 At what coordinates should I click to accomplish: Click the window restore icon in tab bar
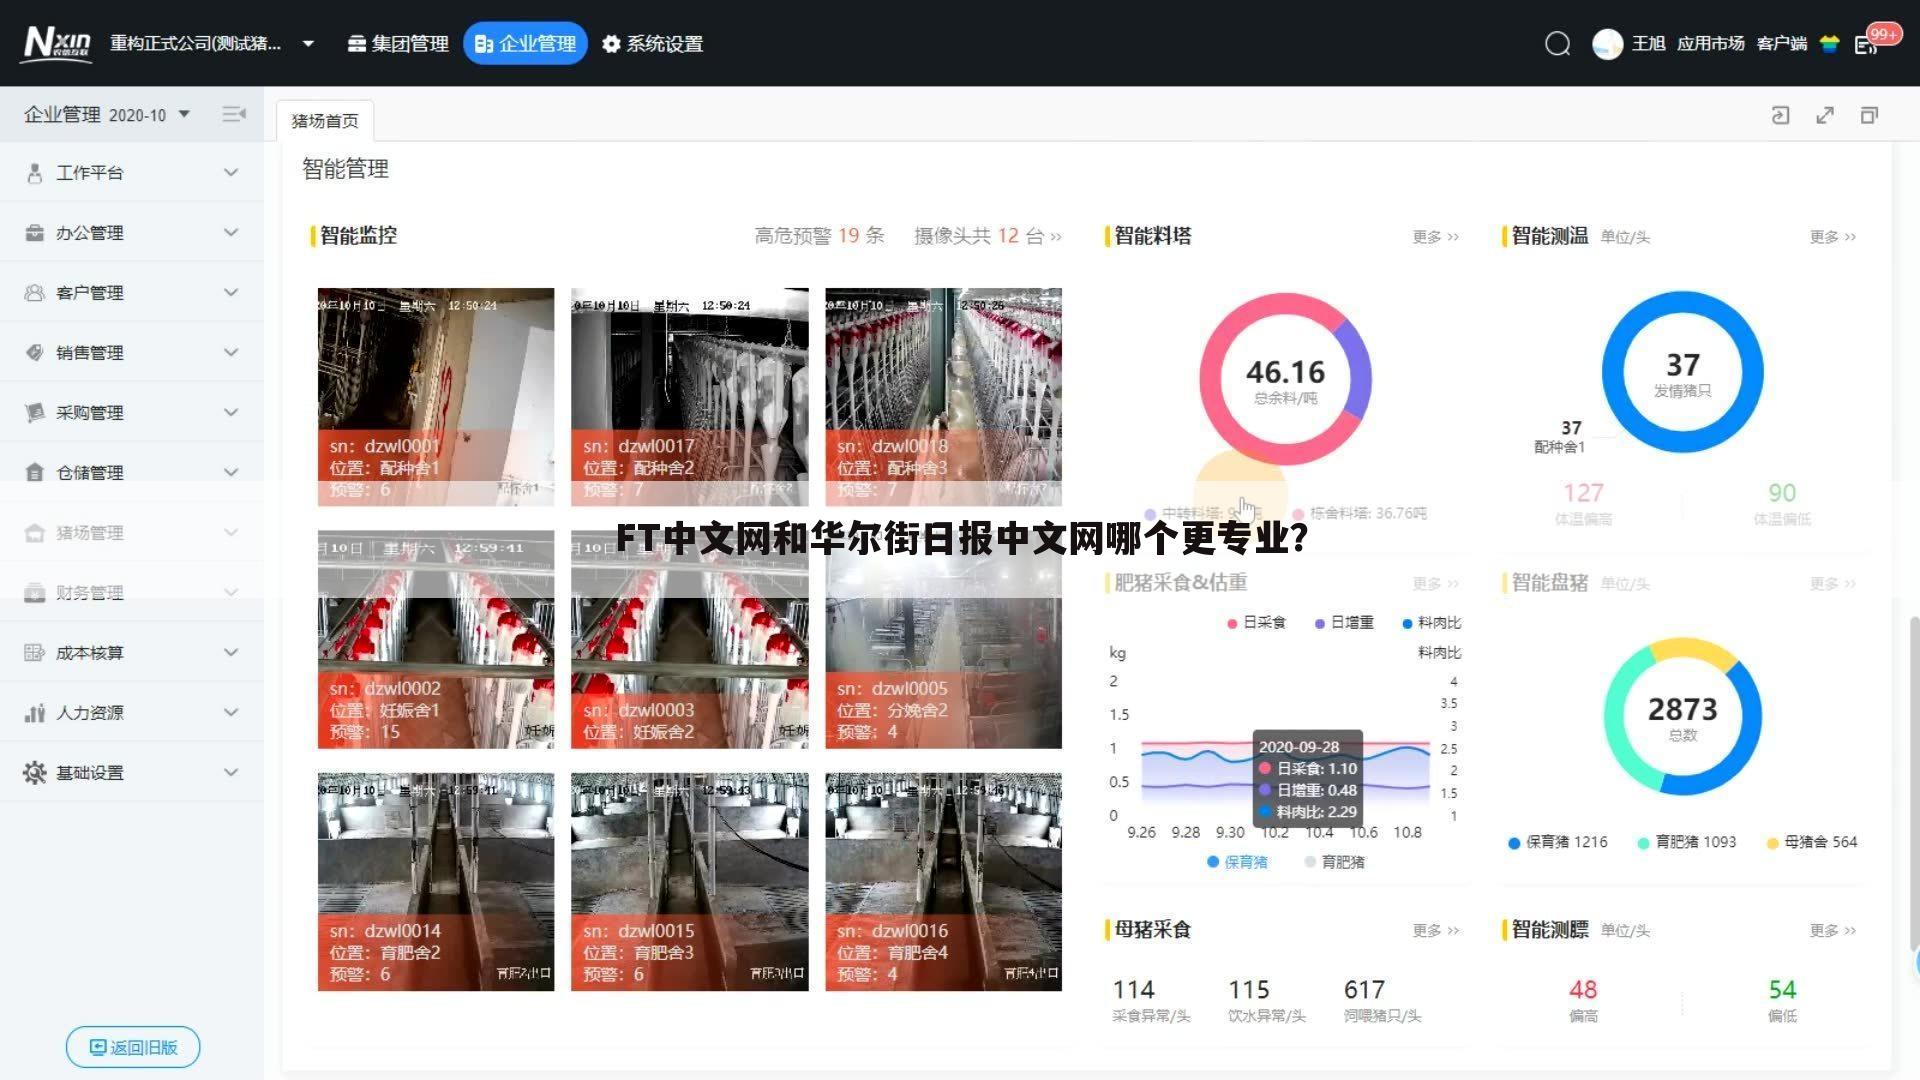click(x=1869, y=115)
